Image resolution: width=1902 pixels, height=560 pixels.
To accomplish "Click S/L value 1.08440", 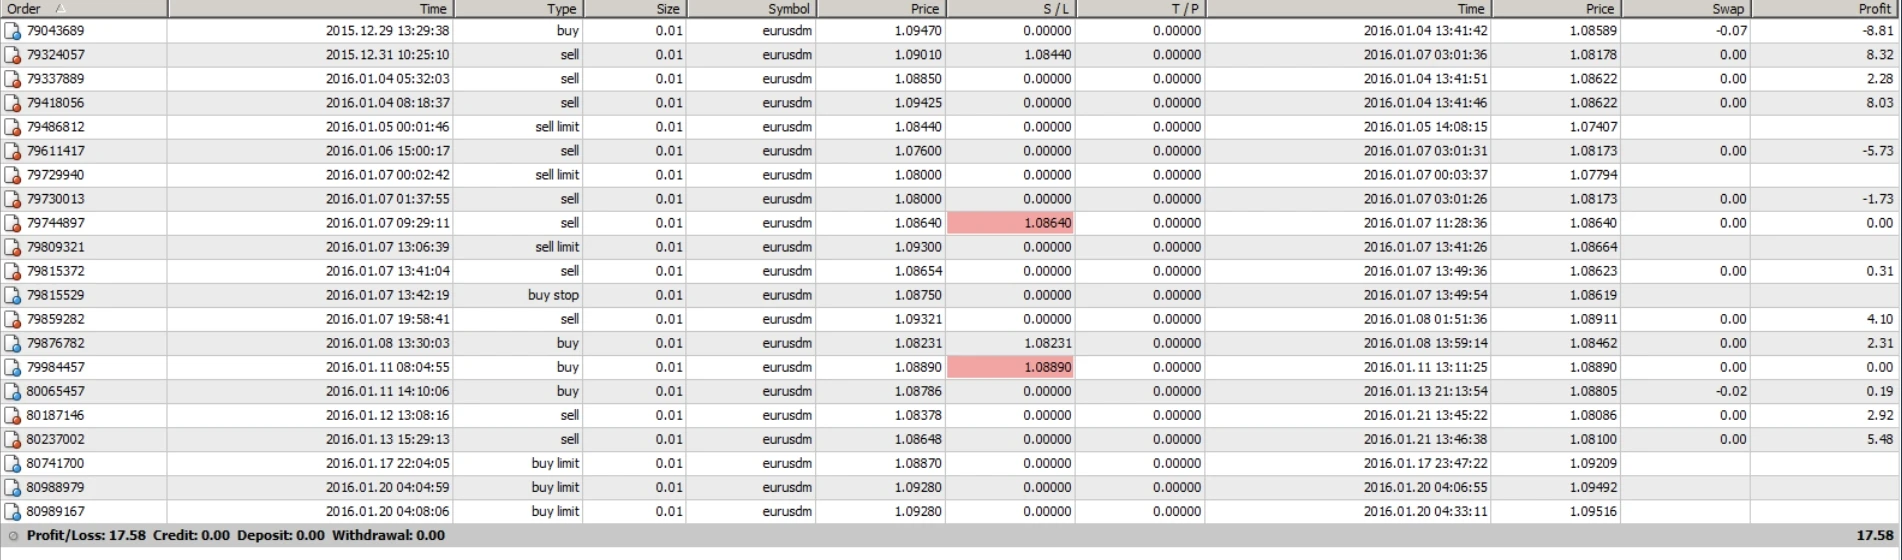I will coord(1047,55).
